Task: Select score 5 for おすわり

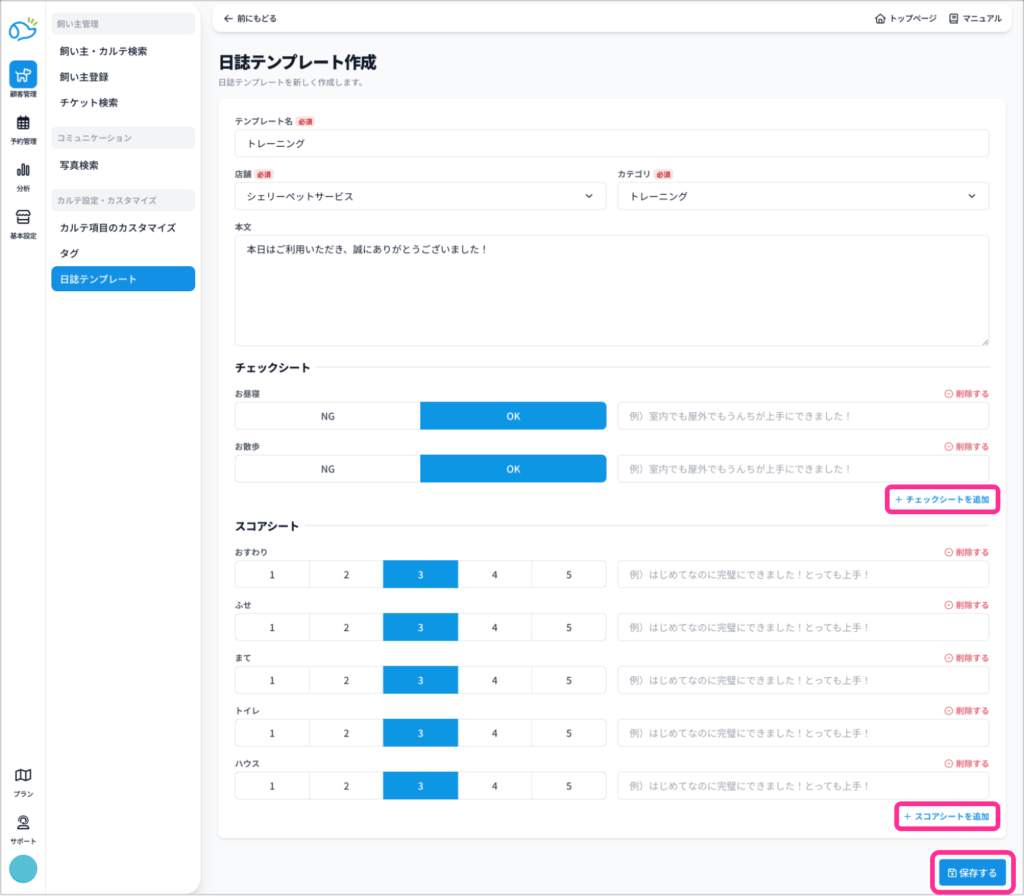Action: point(568,575)
